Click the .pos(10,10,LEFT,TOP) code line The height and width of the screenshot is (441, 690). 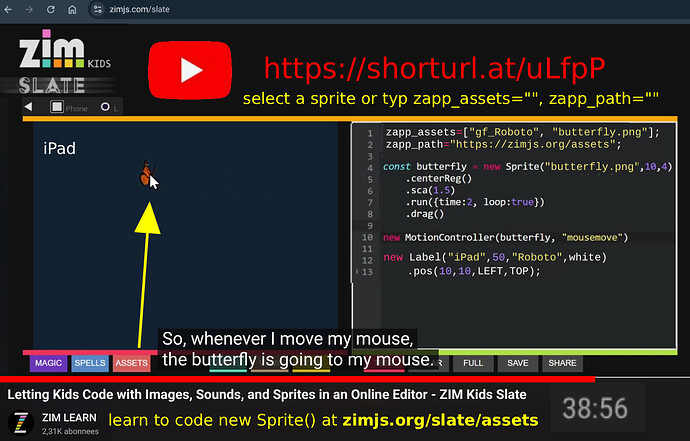(474, 271)
